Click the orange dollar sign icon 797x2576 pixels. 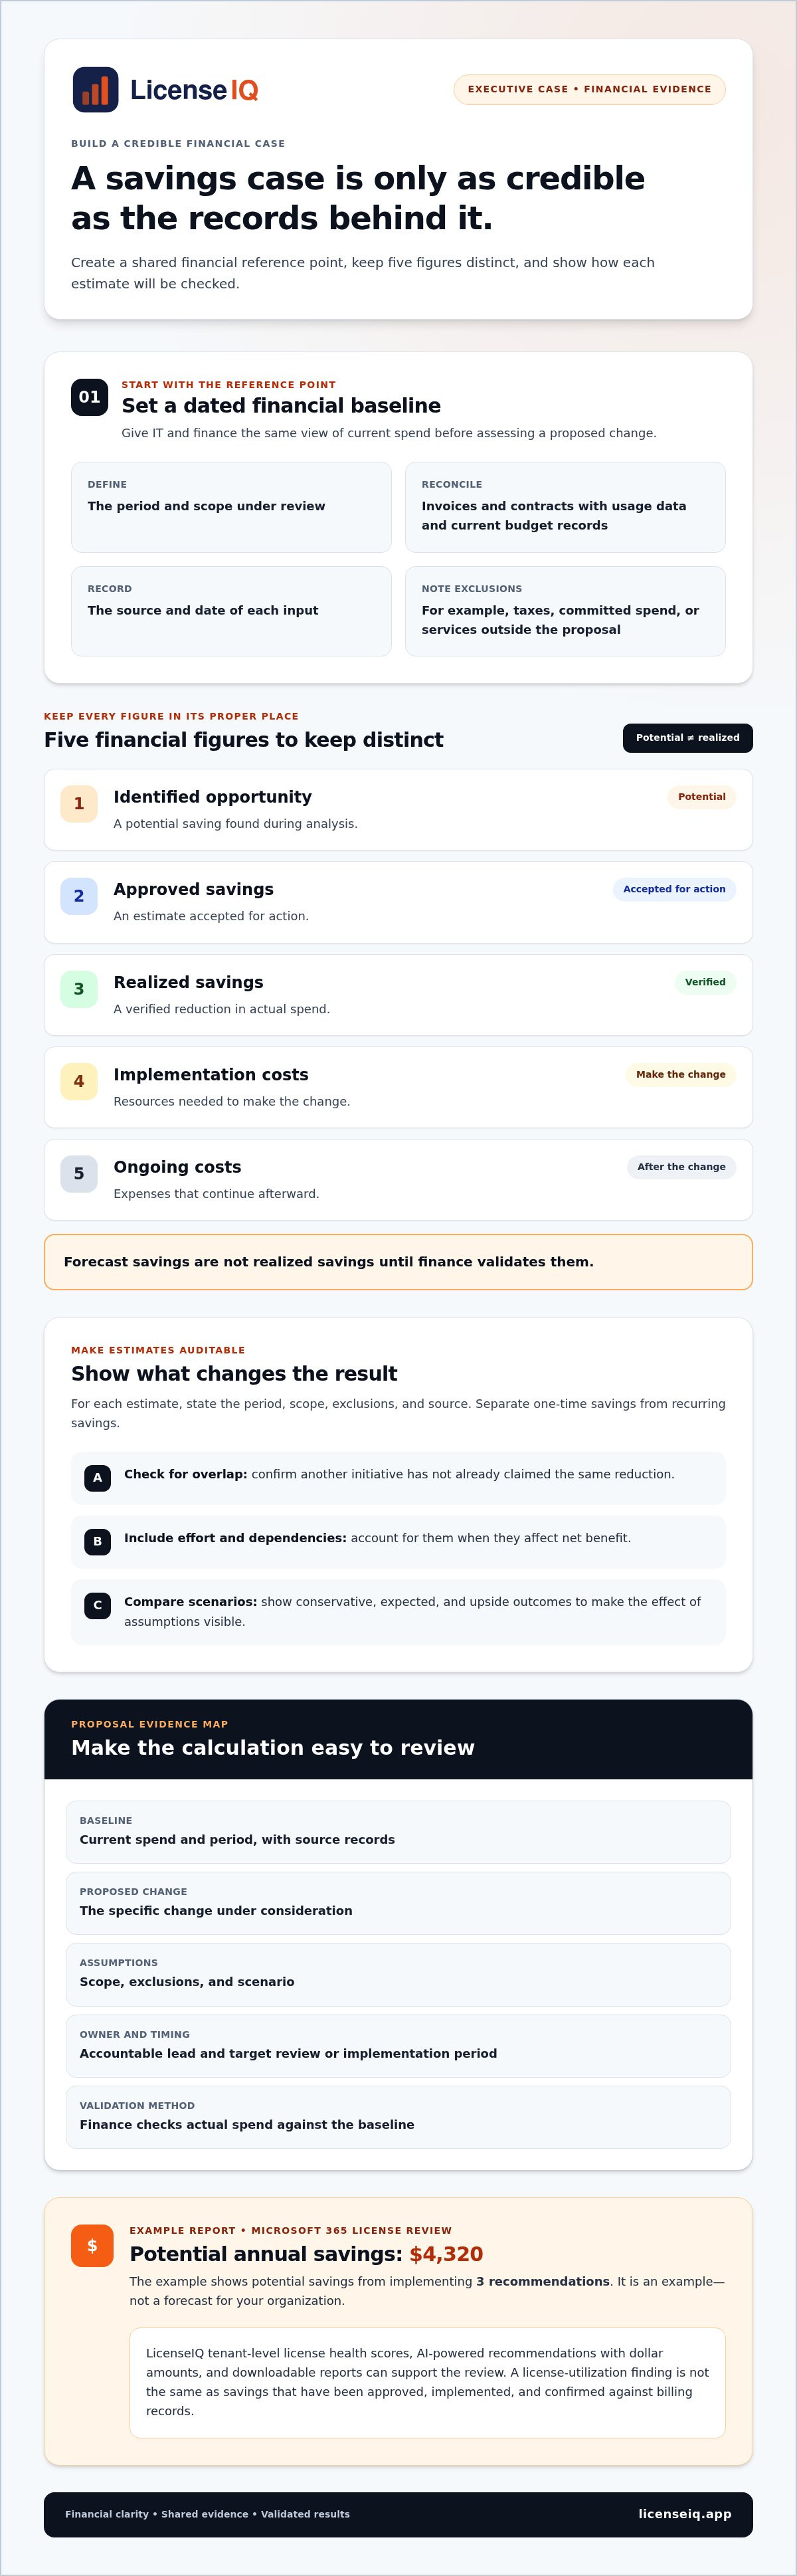pyautogui.click(x=92, y=2246)
